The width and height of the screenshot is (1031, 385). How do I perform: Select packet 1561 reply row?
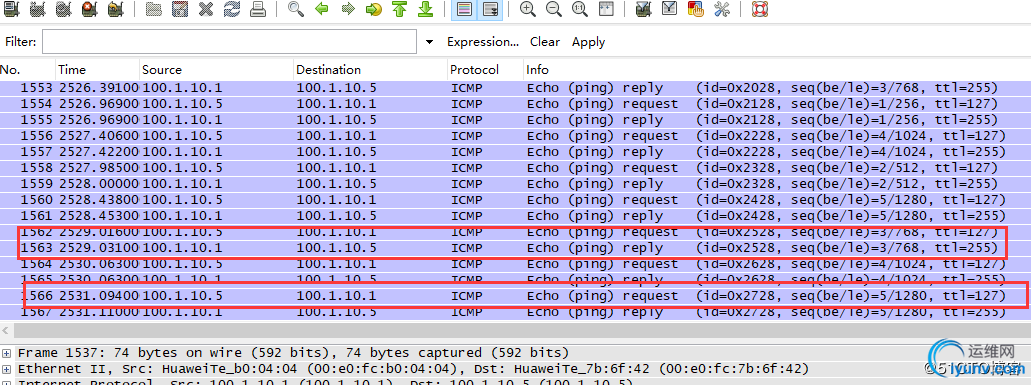pyautogui.click(x=515, y=215)
